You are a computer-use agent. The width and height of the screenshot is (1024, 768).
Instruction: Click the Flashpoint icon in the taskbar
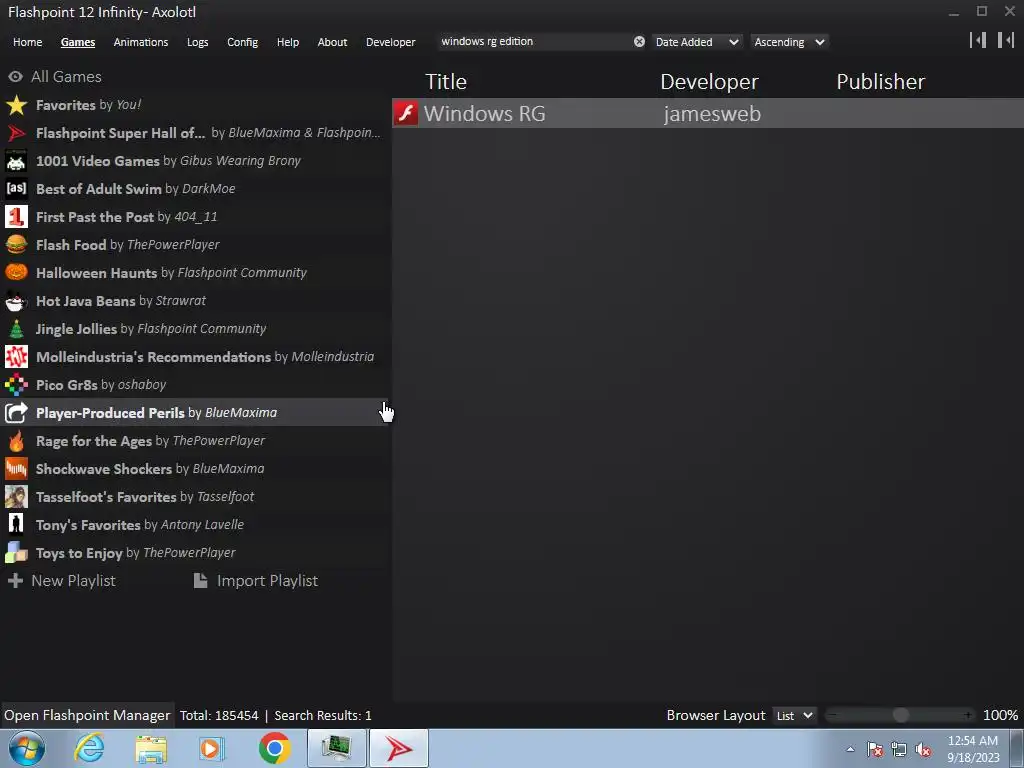pyautogui.click(x=399, y=748)
